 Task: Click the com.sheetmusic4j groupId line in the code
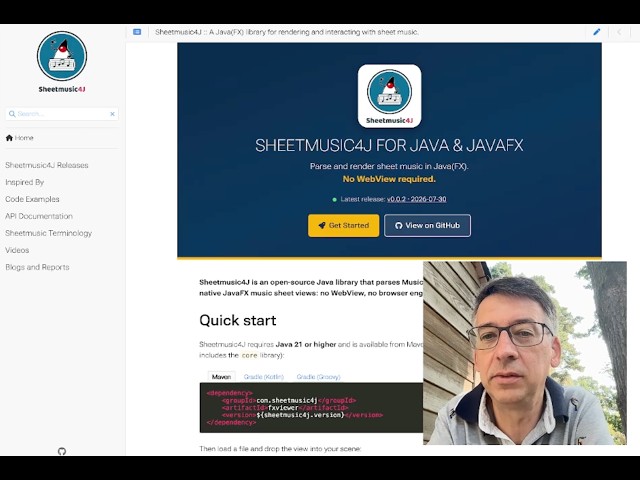[x=289, y=400]
